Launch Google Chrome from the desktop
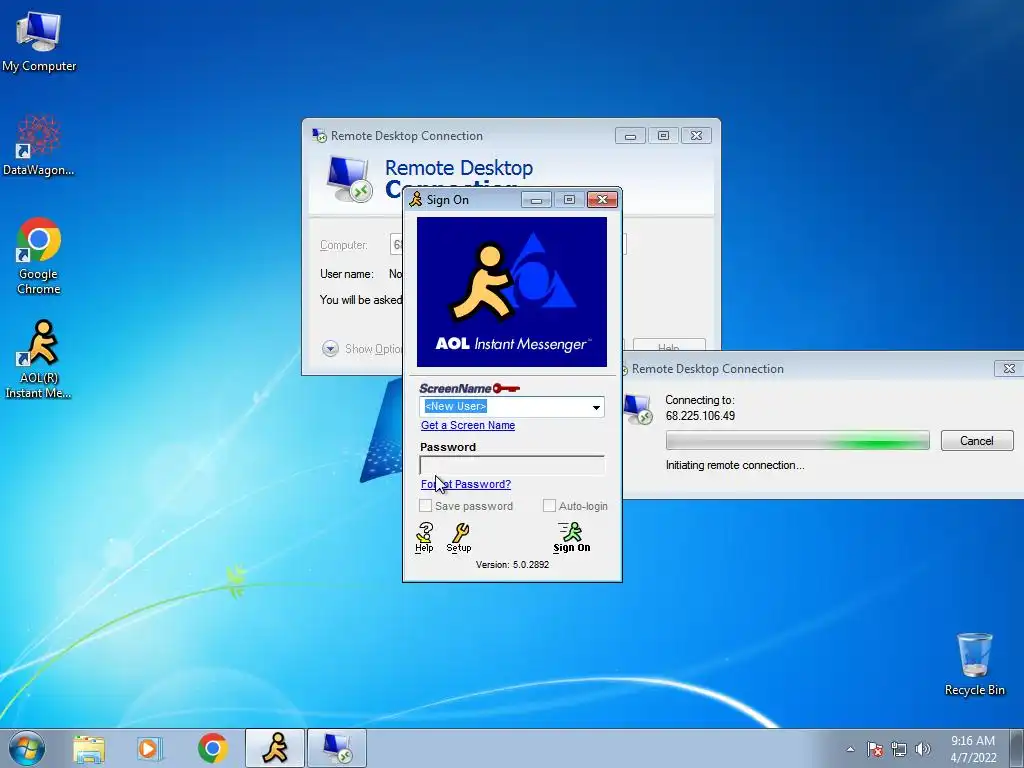 coord(39,256)
